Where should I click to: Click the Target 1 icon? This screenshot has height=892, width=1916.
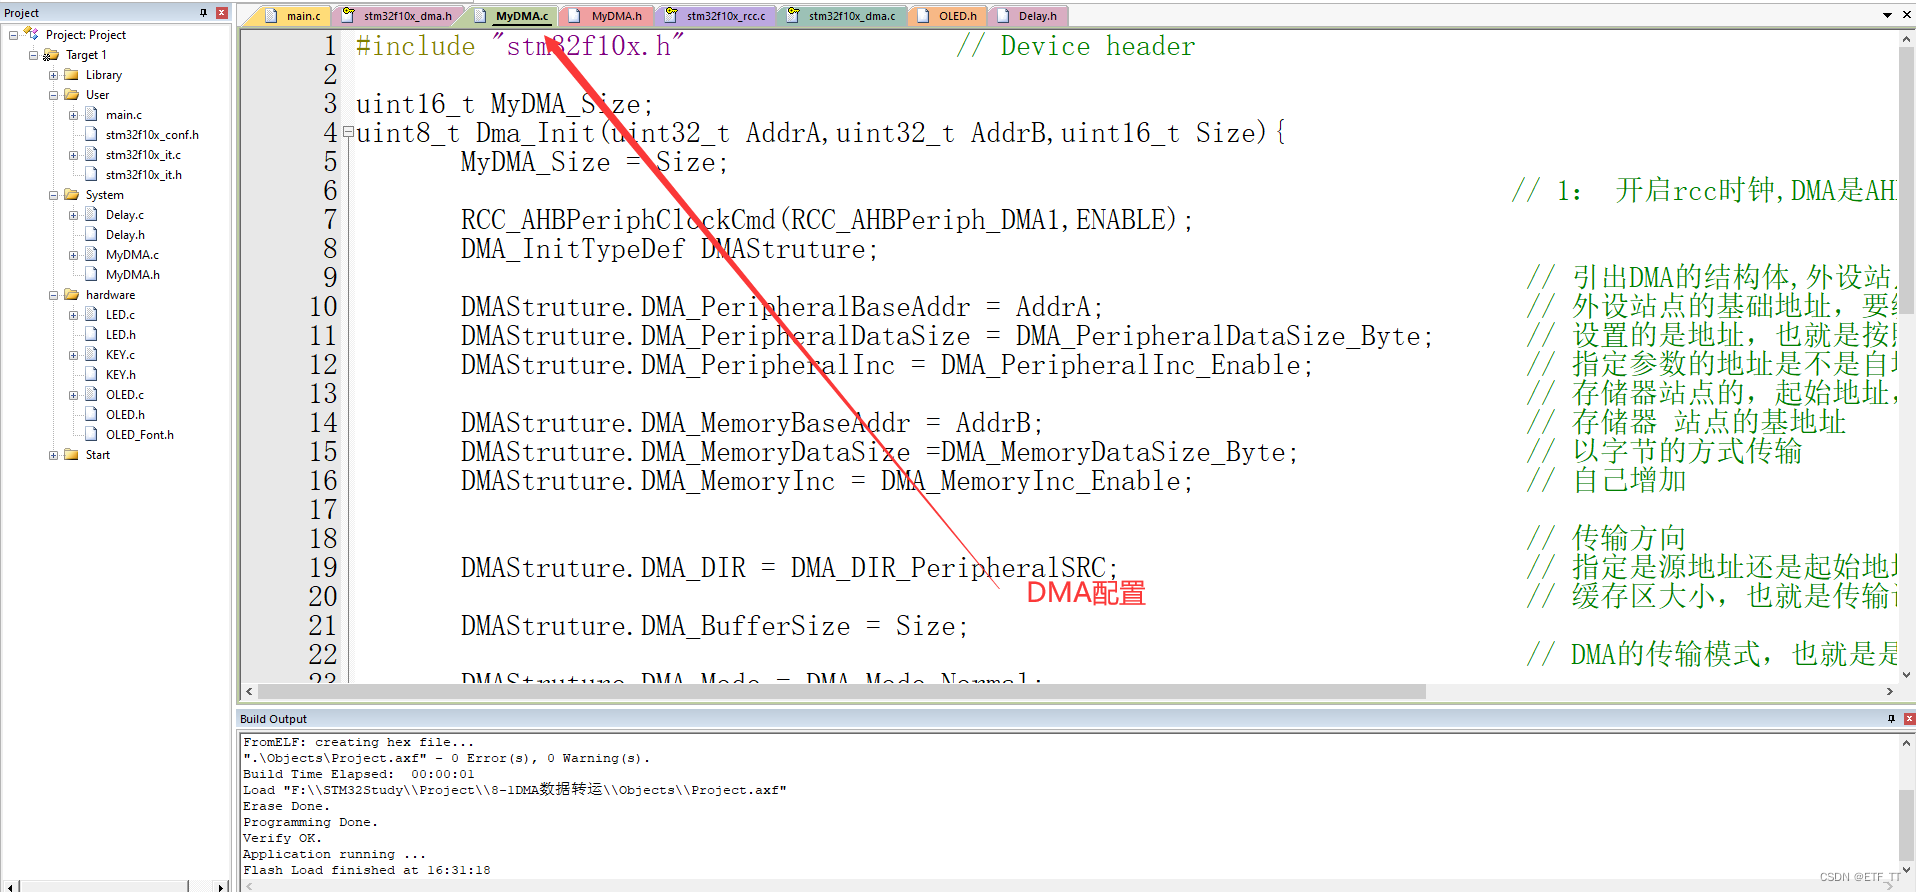click(51, 55)
